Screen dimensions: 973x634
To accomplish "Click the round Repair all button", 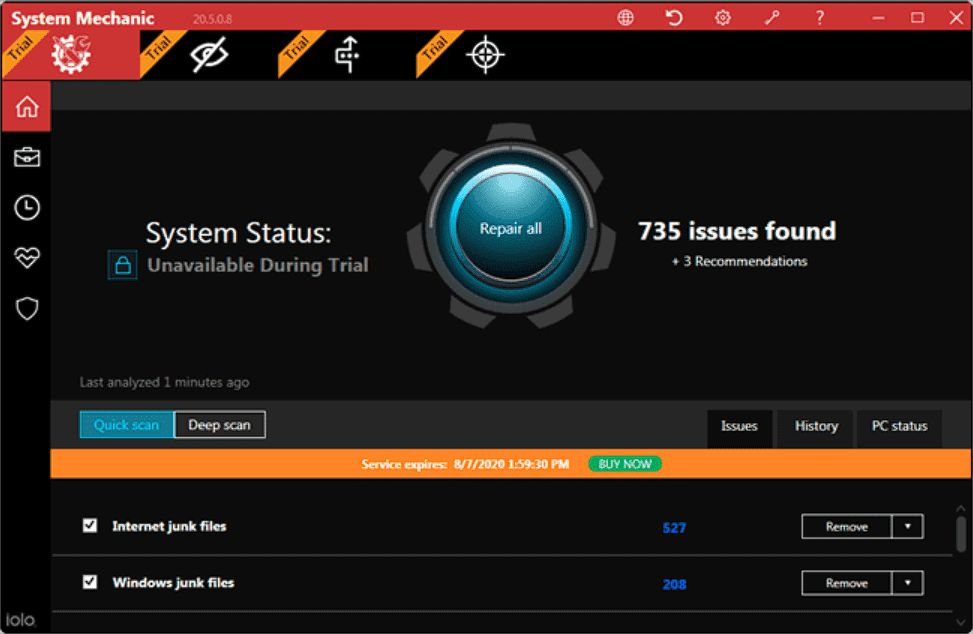I will (x=511, y=228).
